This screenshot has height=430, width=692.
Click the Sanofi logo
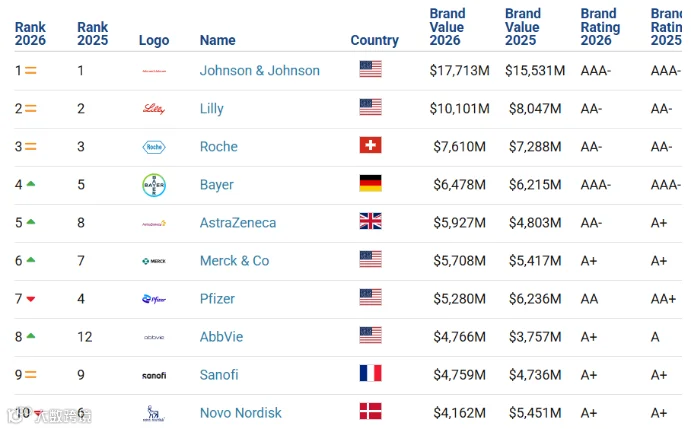(x=154, y=375)
